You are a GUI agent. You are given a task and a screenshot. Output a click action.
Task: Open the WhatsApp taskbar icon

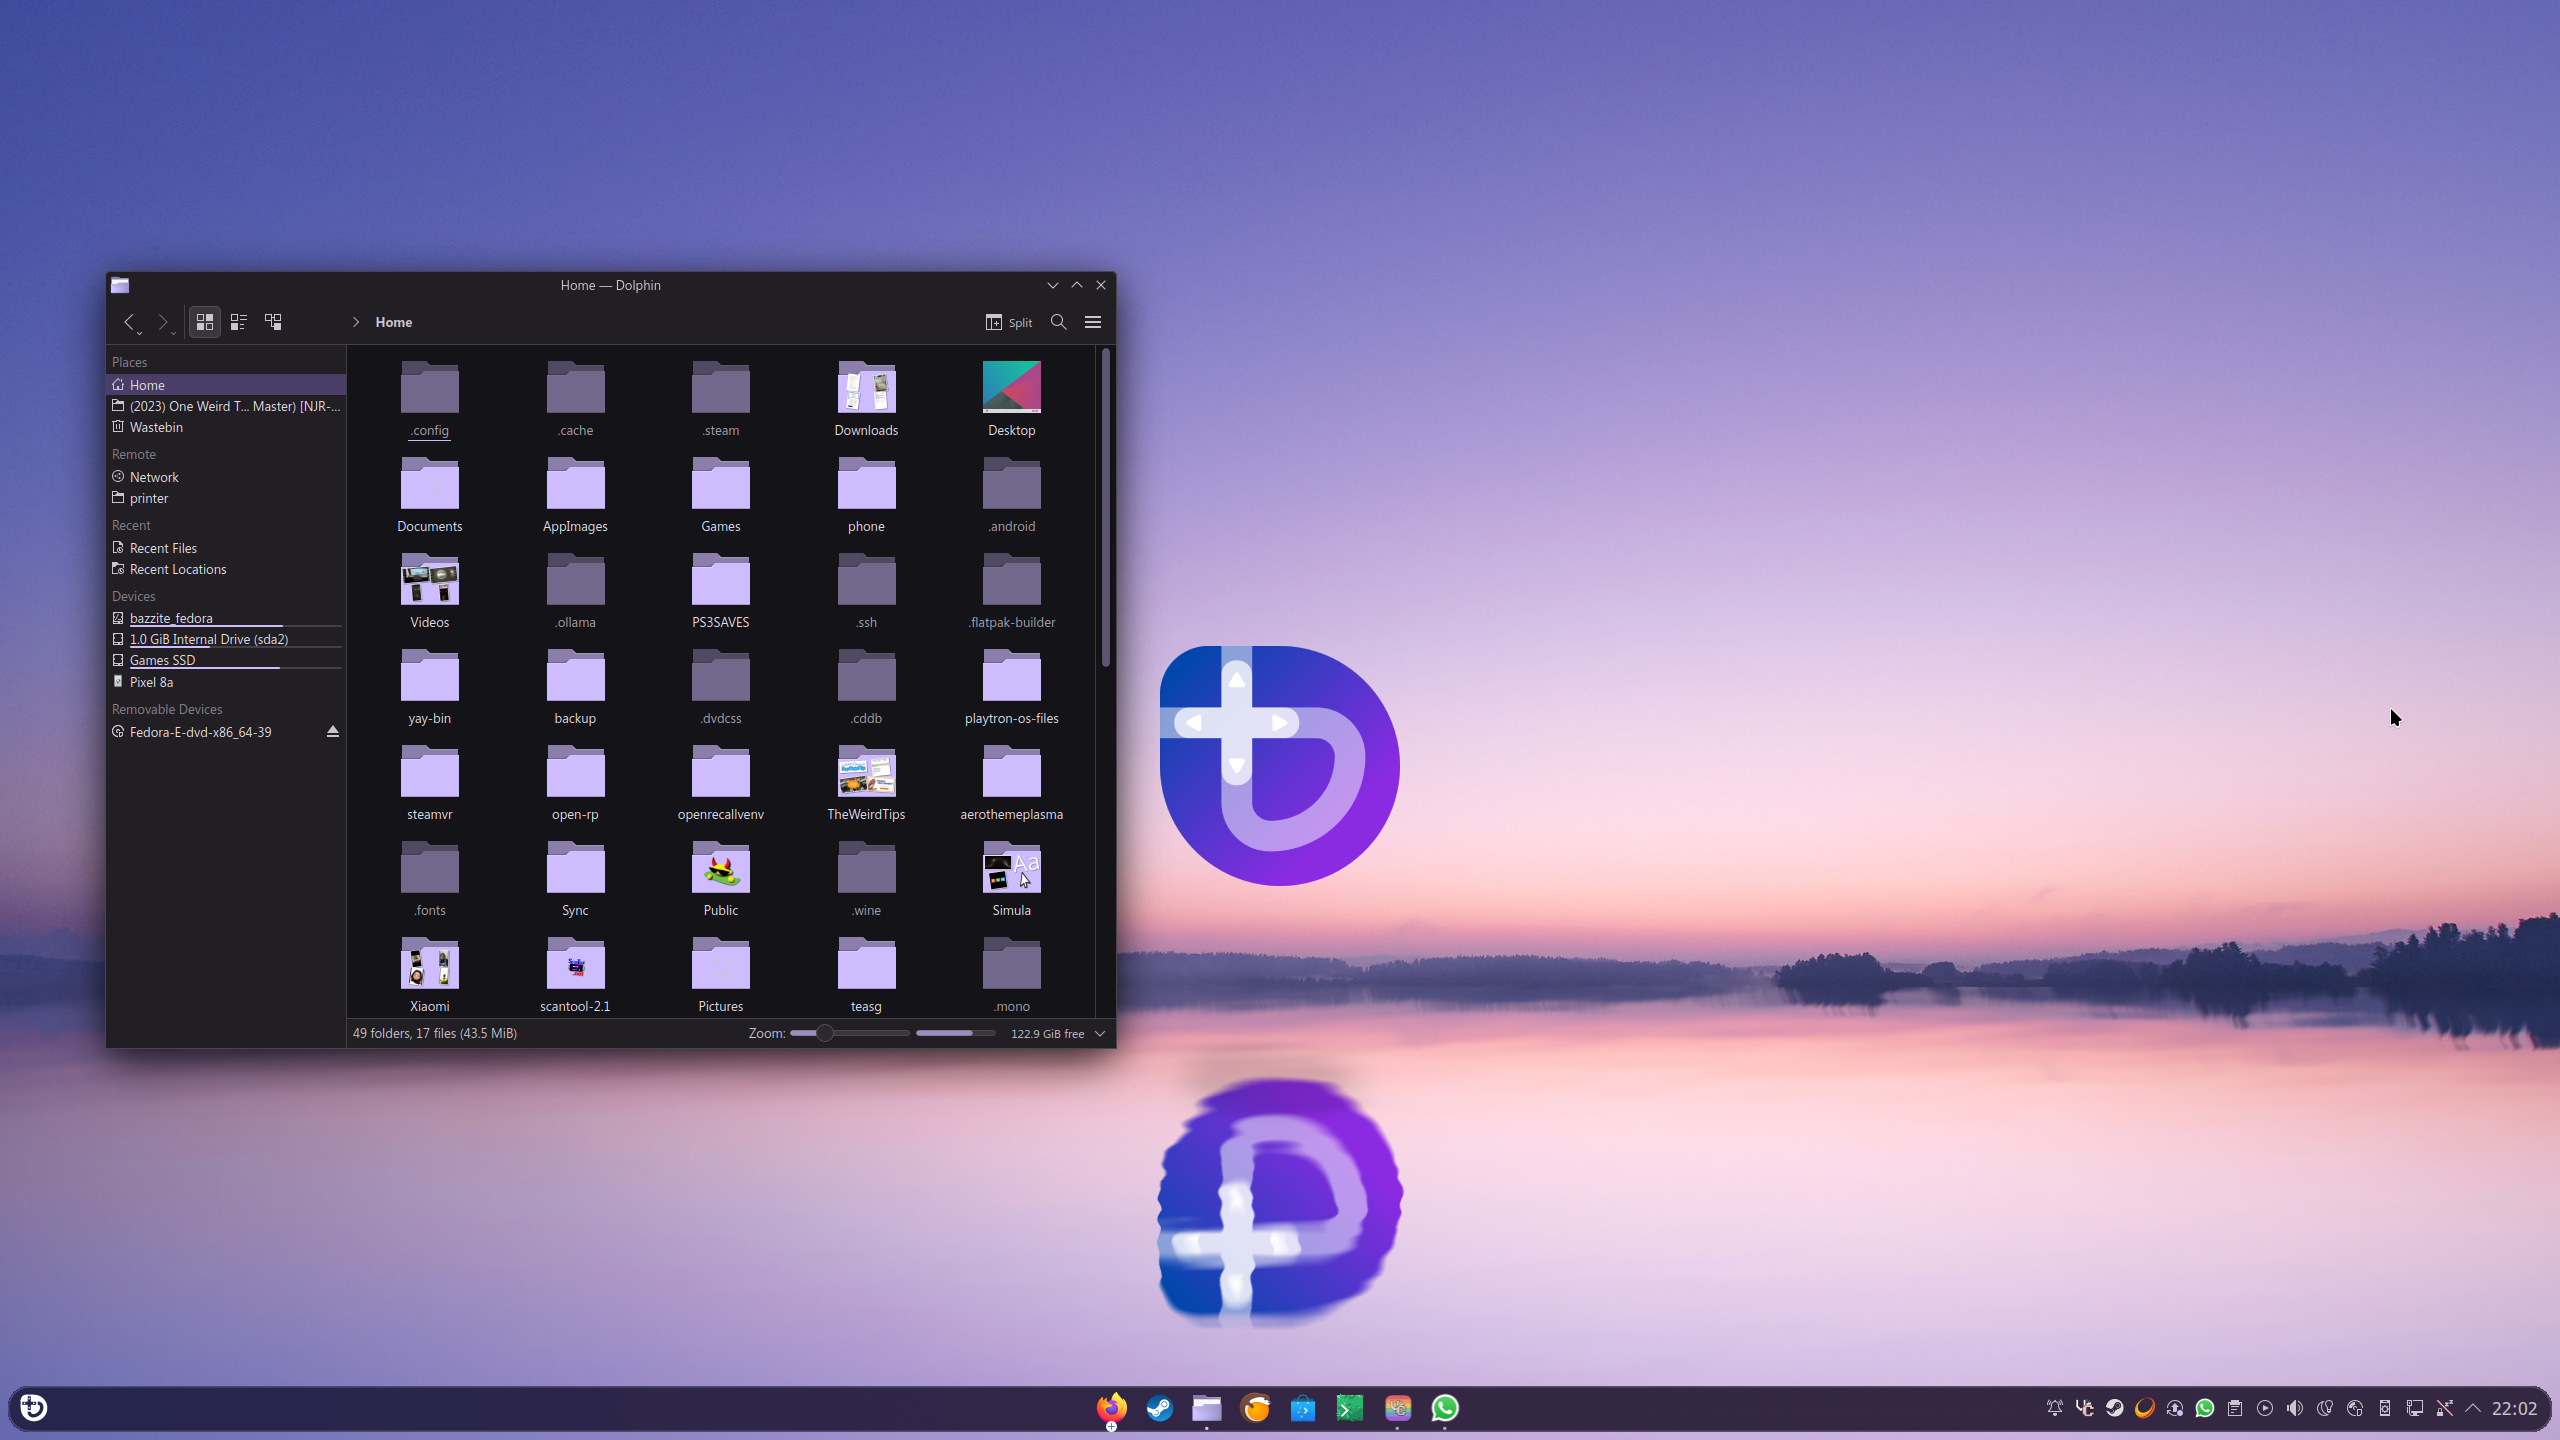pyautogui.click(x=1444, y=1408)
